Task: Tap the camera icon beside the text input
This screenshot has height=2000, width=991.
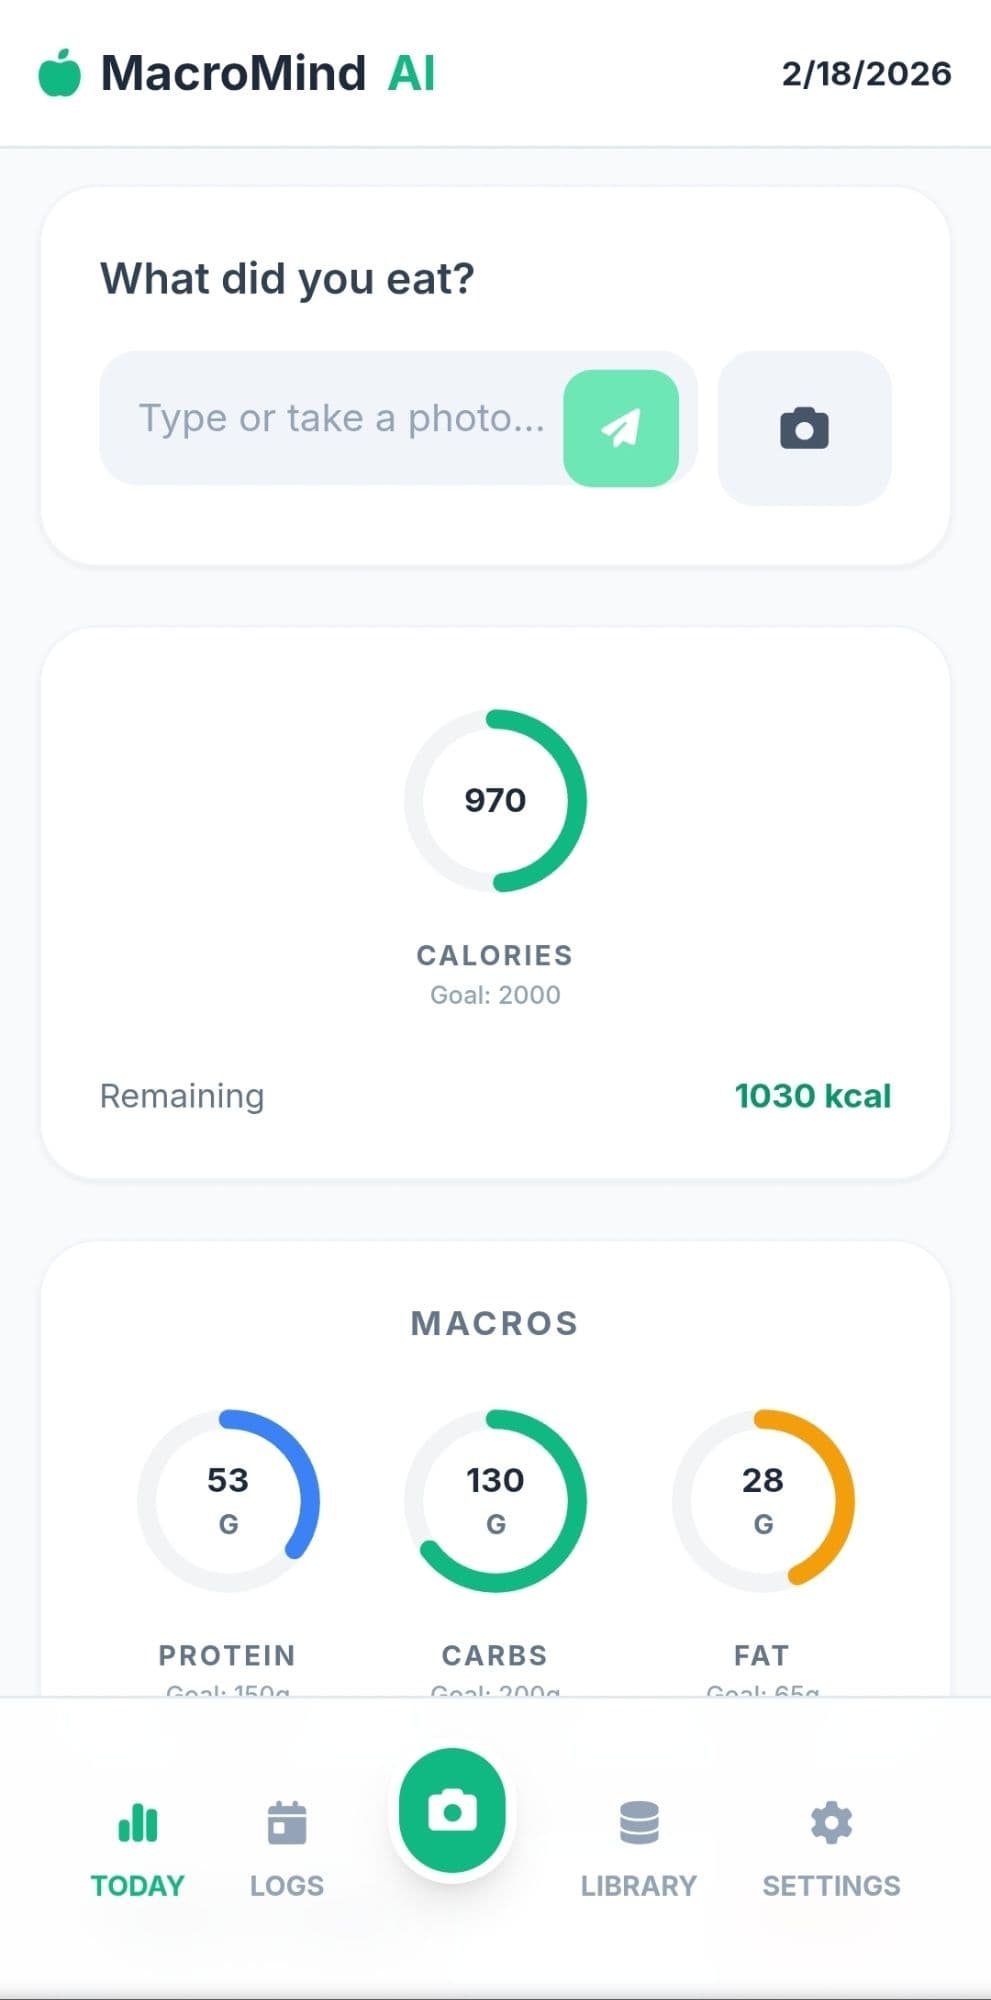Action: 804,428
